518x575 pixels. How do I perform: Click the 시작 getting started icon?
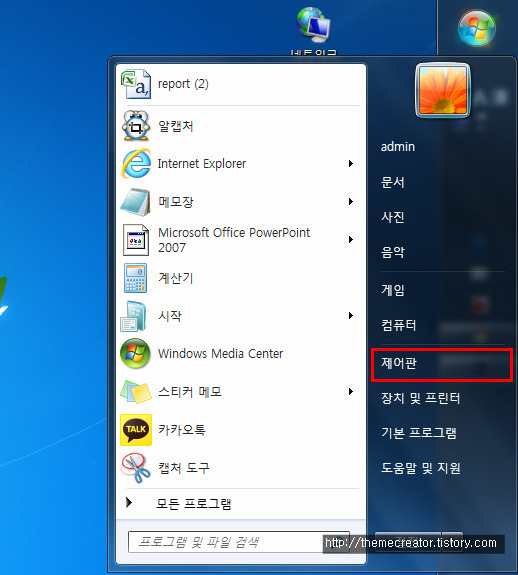coord(134,316)
